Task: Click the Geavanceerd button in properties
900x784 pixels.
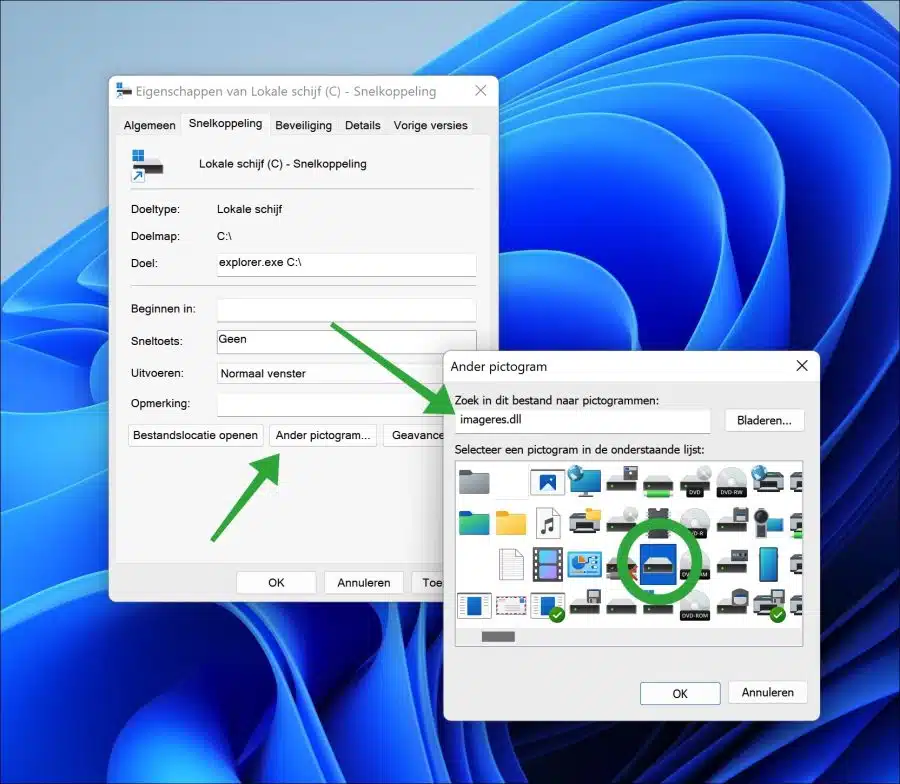Action: [x=414, y=435]
